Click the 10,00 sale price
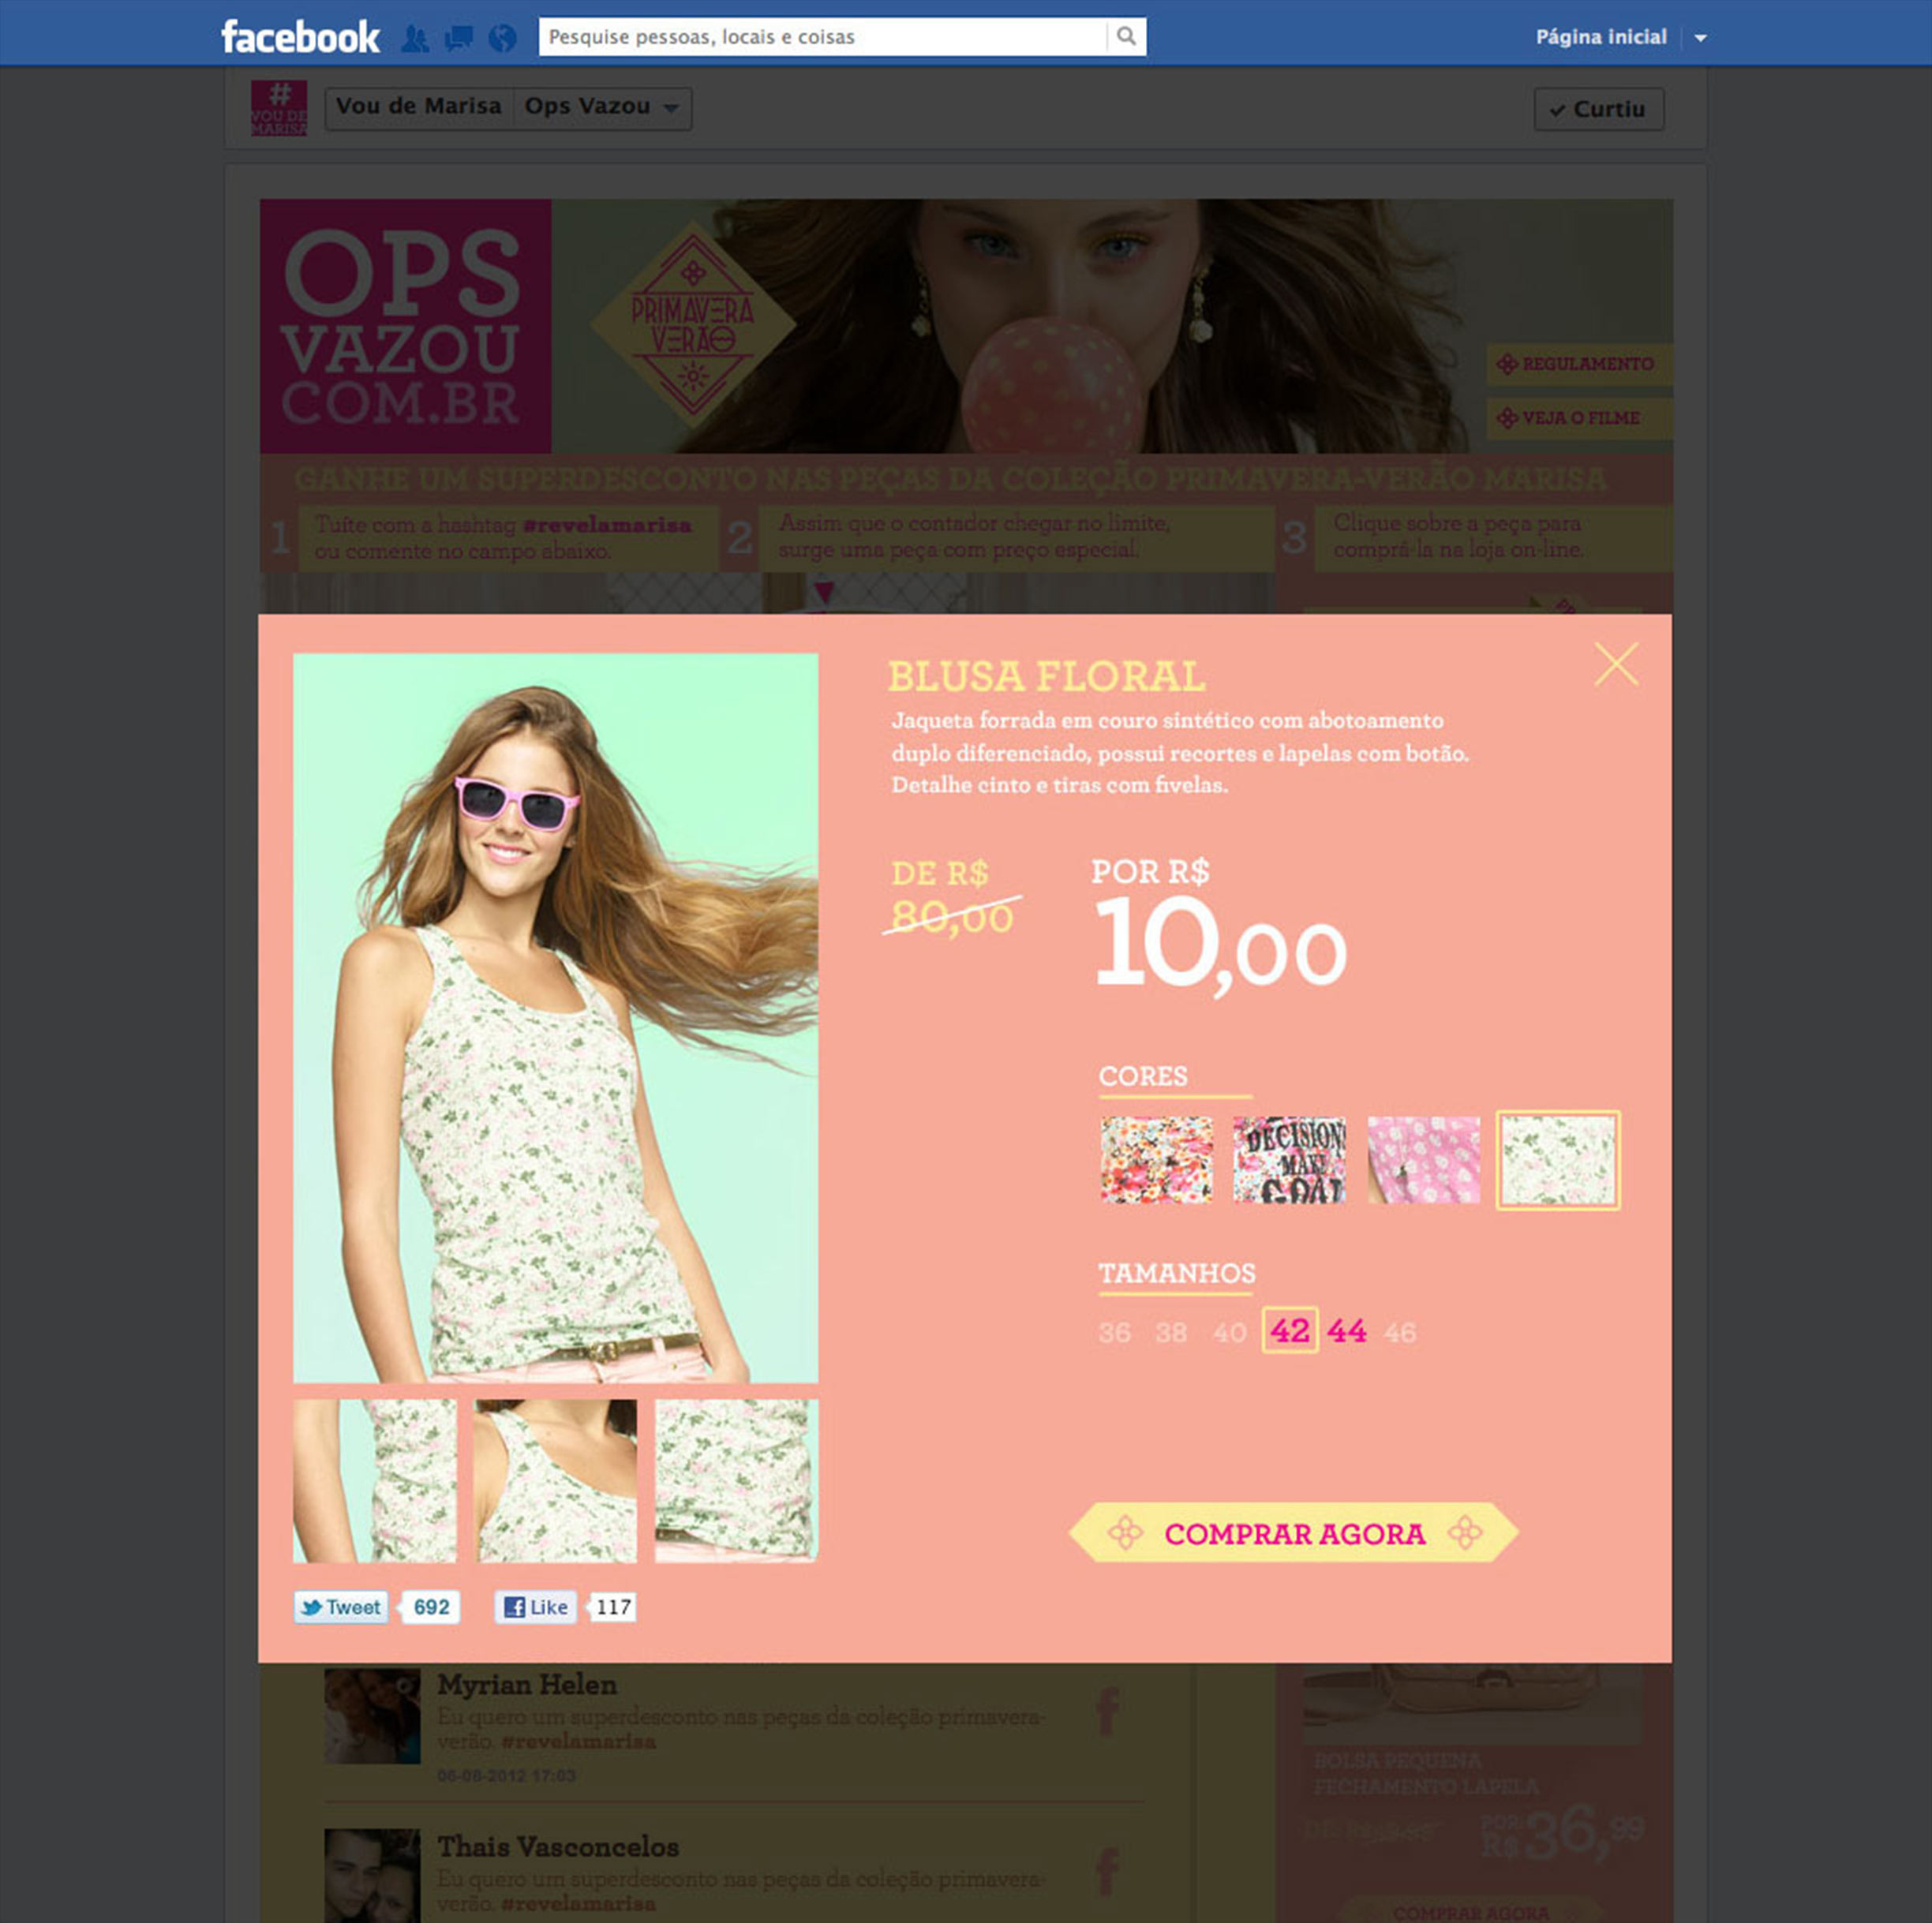 click(1221, 945)
